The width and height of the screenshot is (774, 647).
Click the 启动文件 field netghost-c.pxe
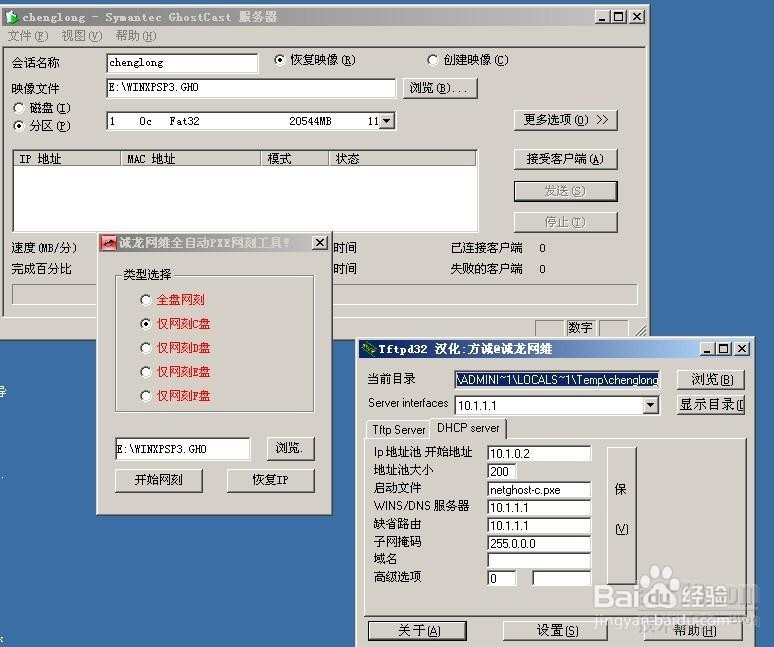pyautogui.click(x=539, y=490)
